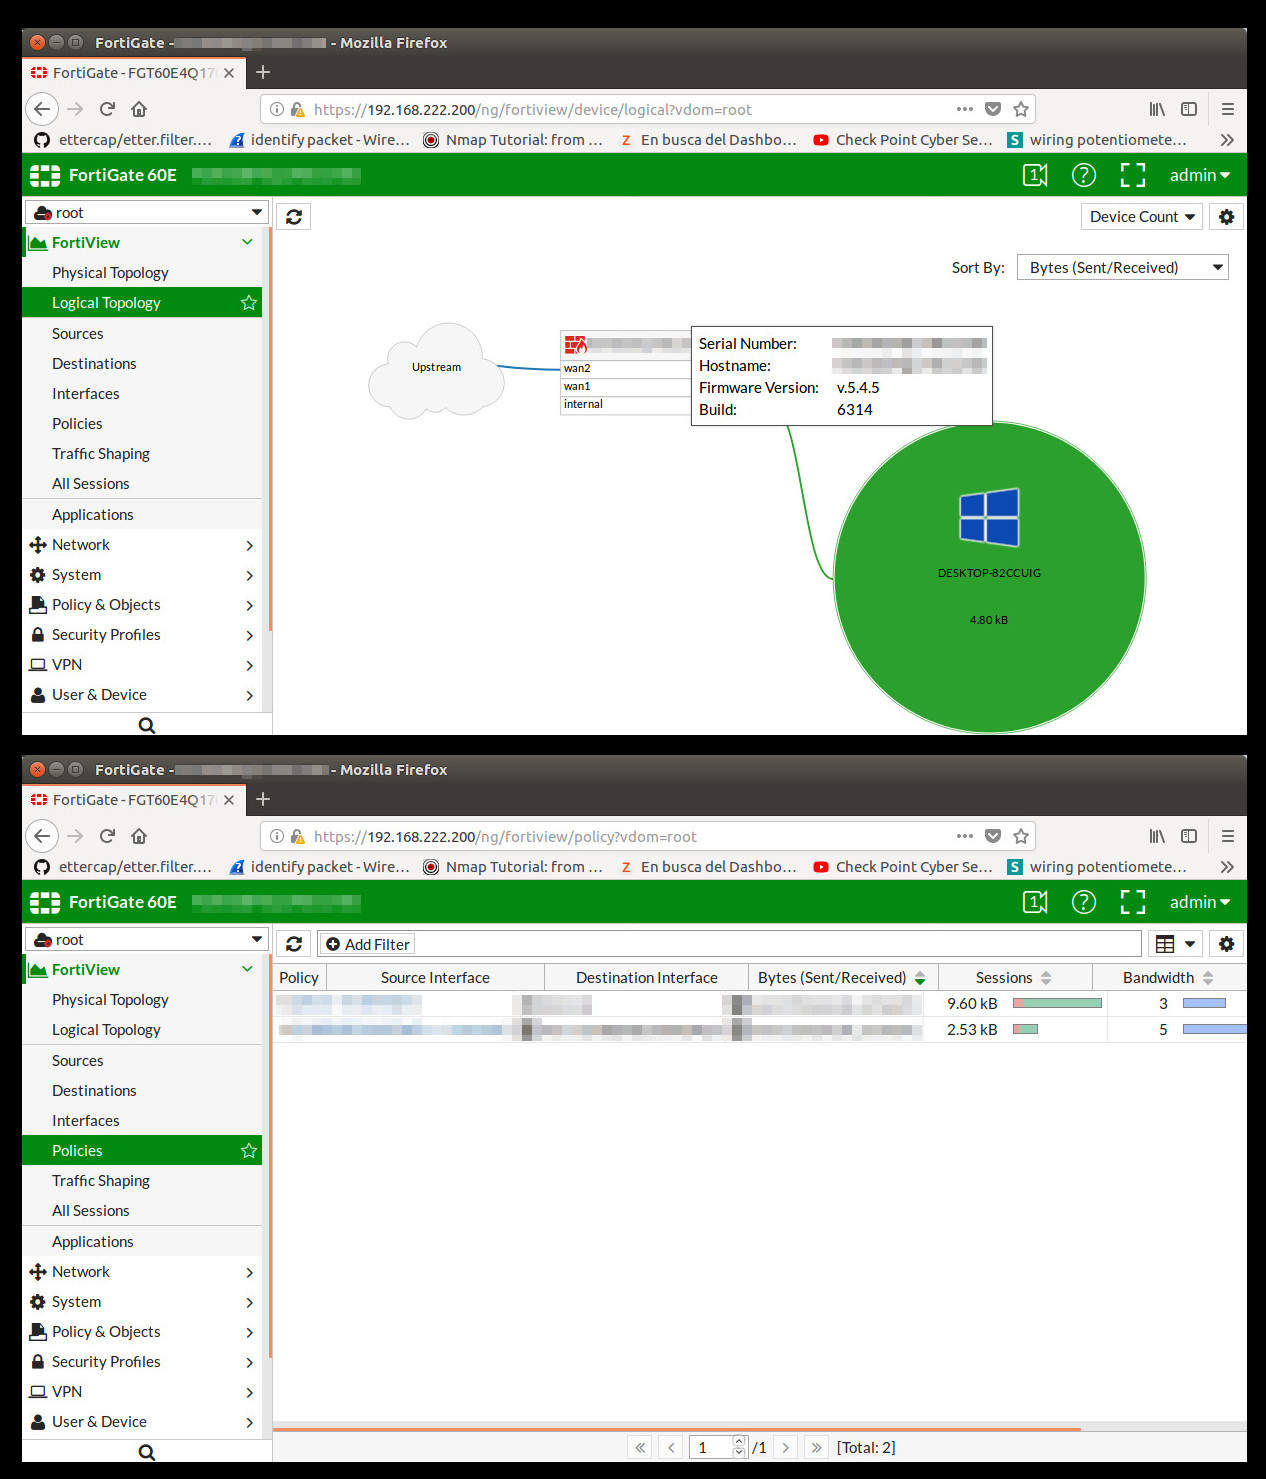Open Sources in top window sidebar
The width and height of the screenshot is (1266, 1479).
(78, 333)
